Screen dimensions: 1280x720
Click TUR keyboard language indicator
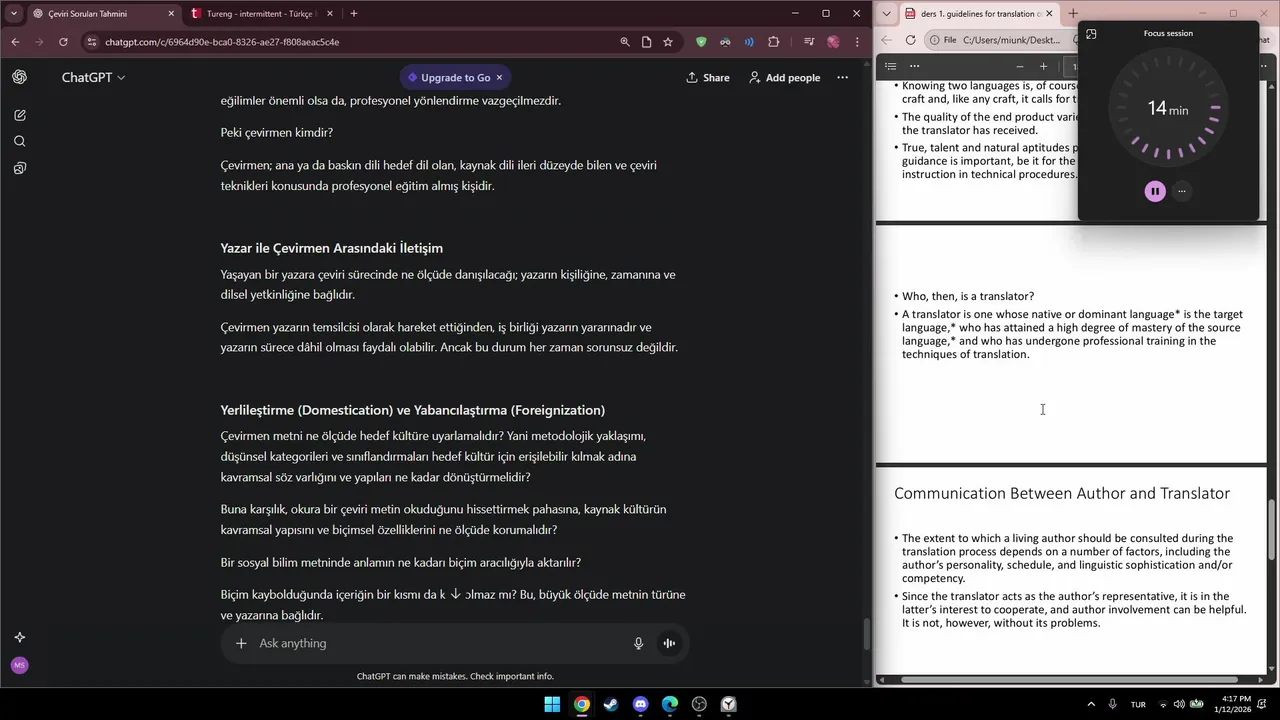click(1138, 704)
